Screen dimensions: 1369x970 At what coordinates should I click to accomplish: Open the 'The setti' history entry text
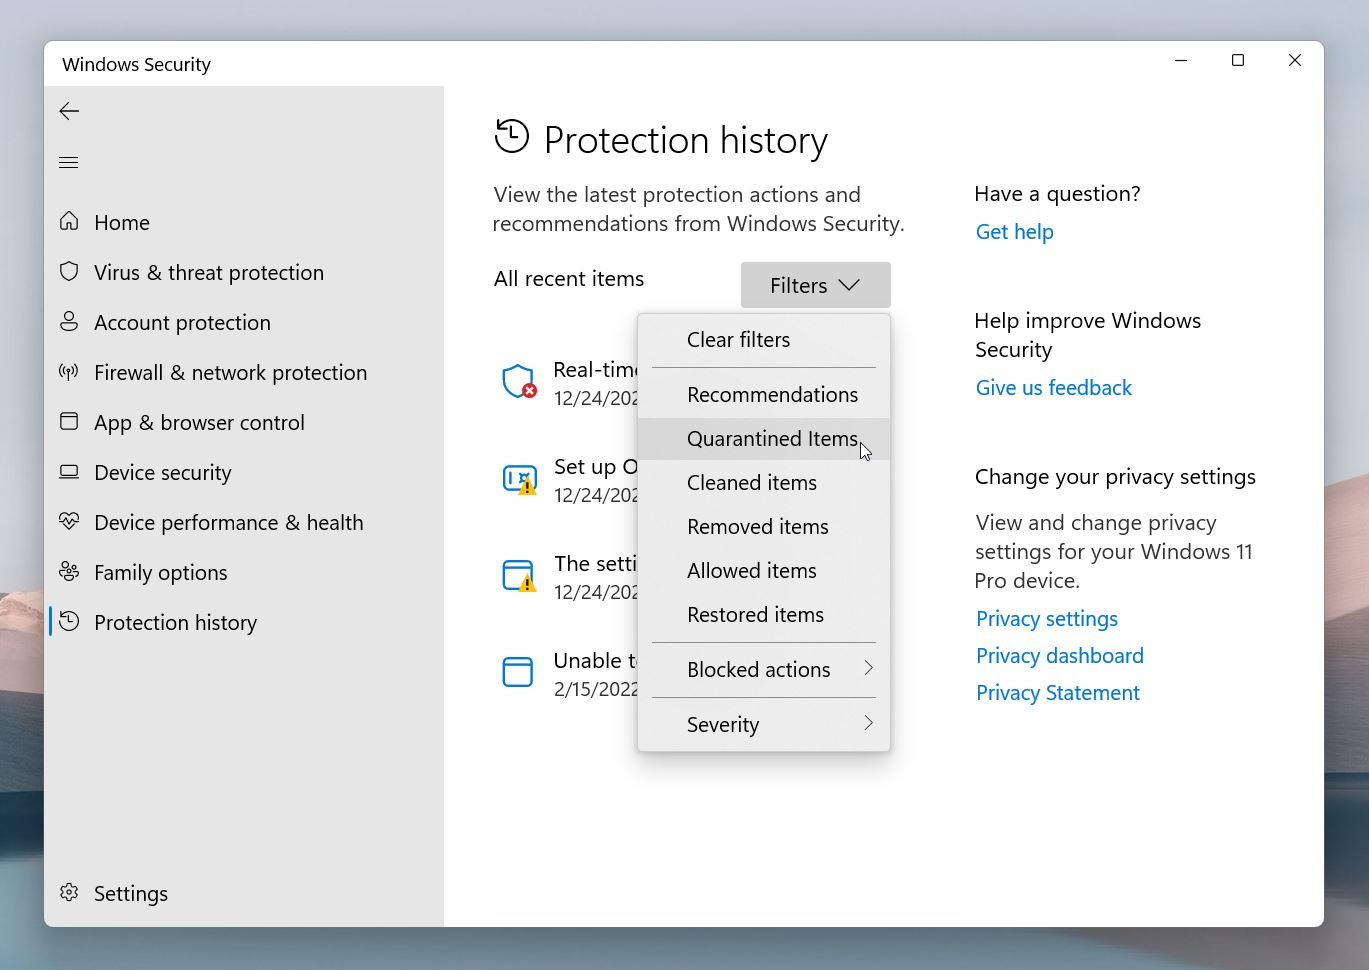(x=596, y=564)
